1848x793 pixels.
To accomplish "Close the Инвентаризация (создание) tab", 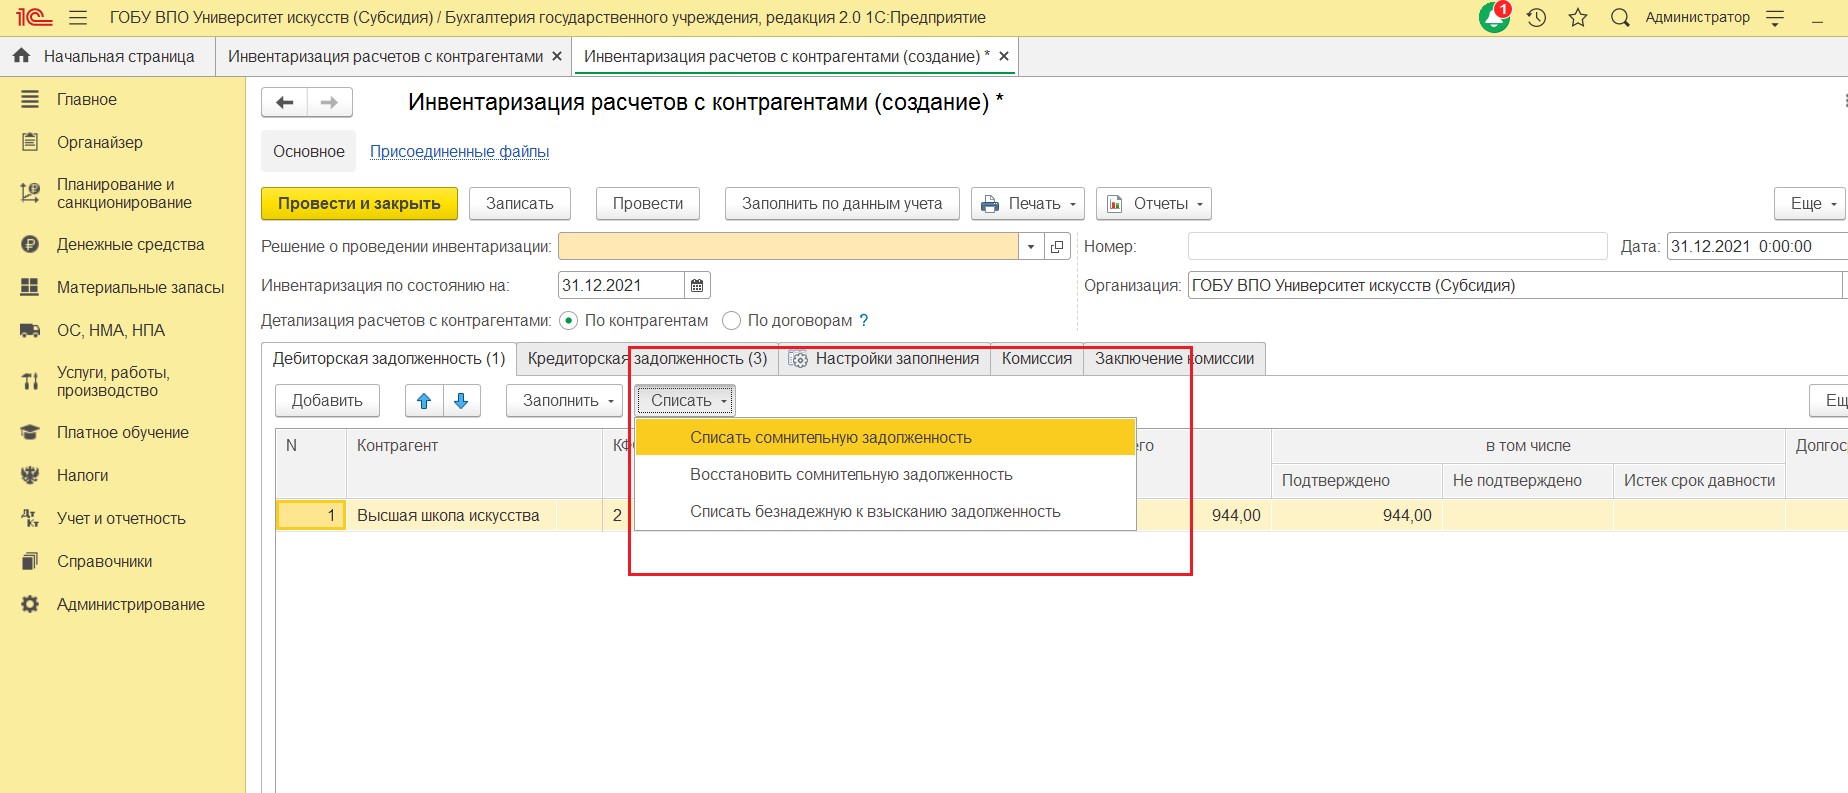I will point(1004,56).
